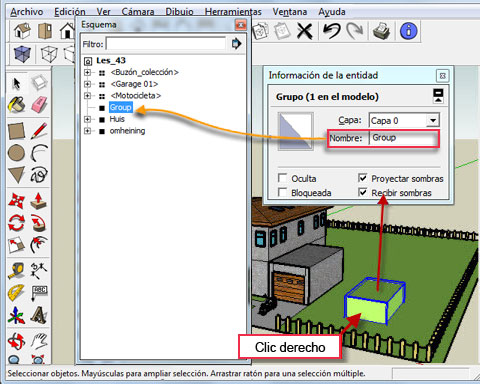The height and width of the screenshot is (384, 480).
Task: Pick the Paint Bucket tool
Action: pyautogui.click(x=17, y=105)
